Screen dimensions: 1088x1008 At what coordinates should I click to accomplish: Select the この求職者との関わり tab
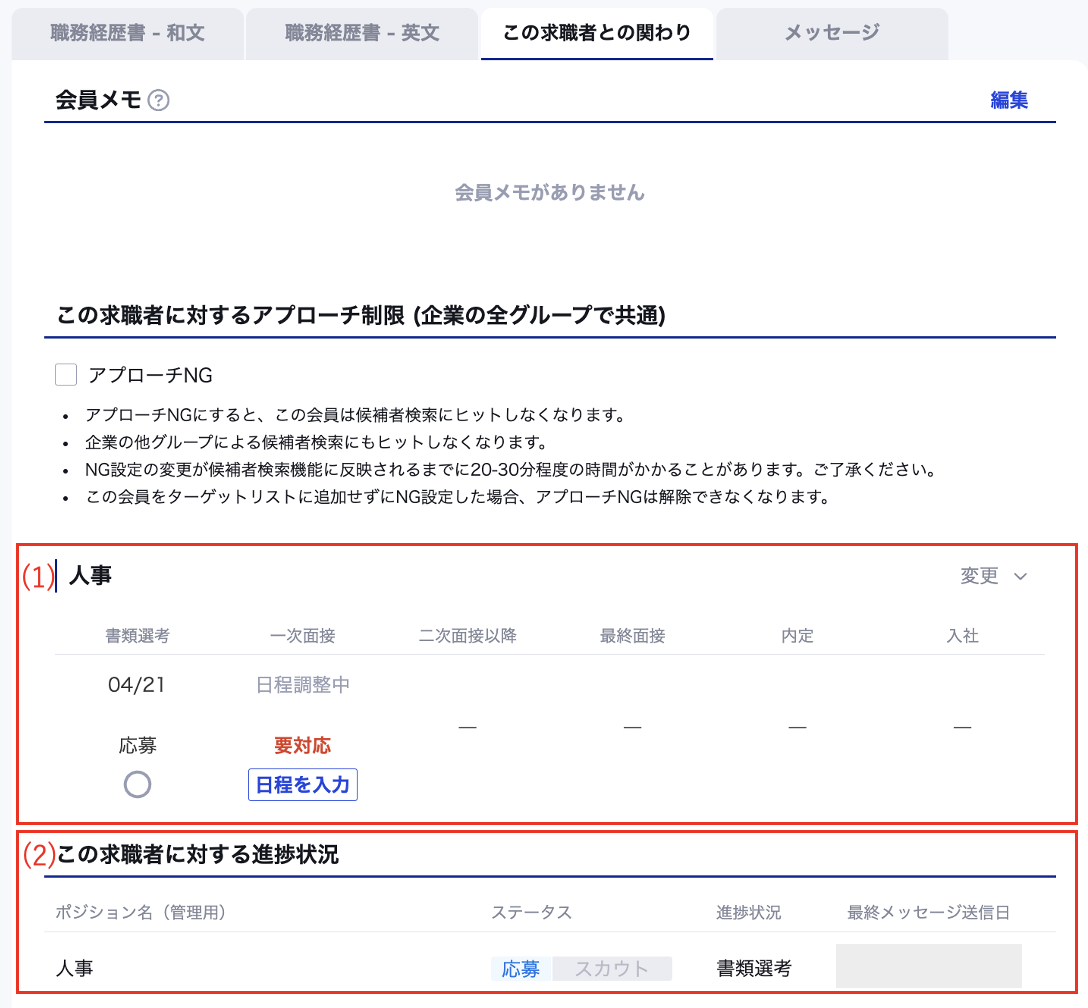point(596,33)
